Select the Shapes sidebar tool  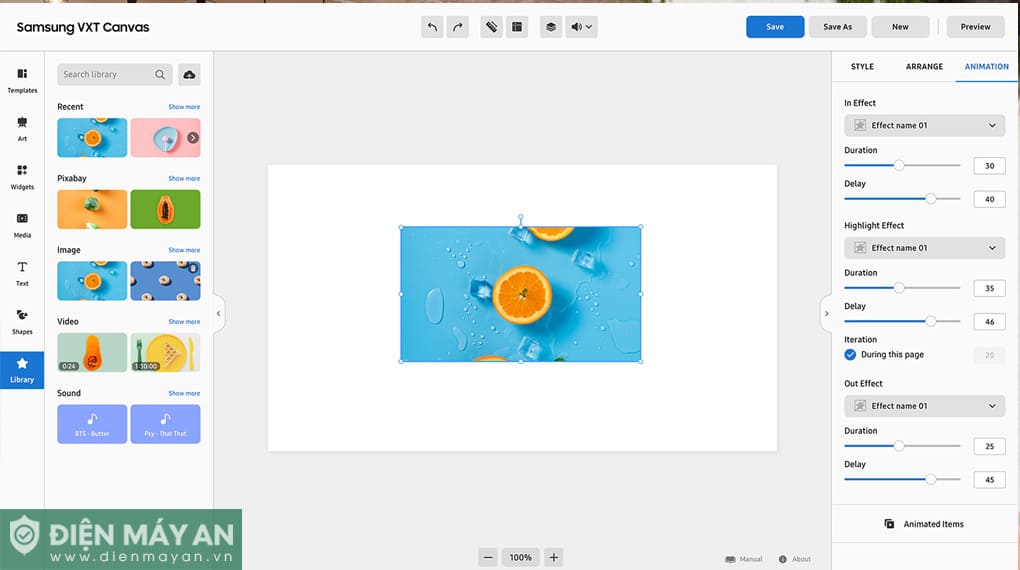point(22,321)
